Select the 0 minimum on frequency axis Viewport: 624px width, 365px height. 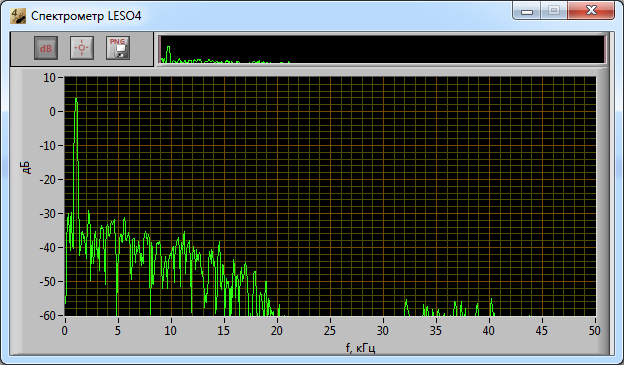tap(65, 330)
